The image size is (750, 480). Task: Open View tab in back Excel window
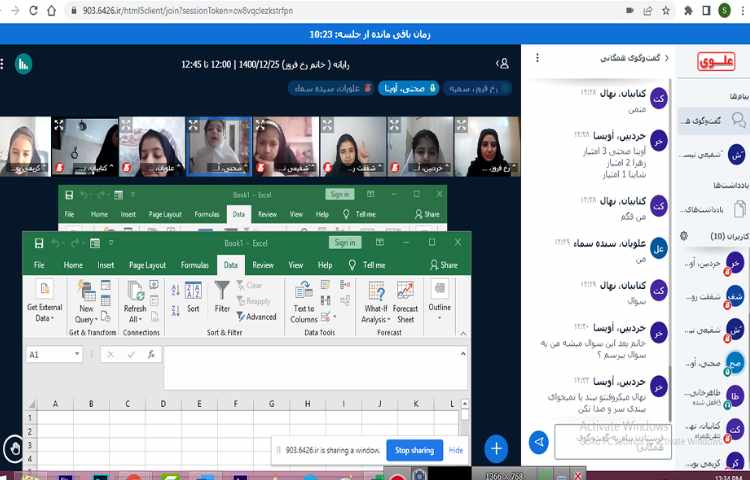[x=296, y=214]
